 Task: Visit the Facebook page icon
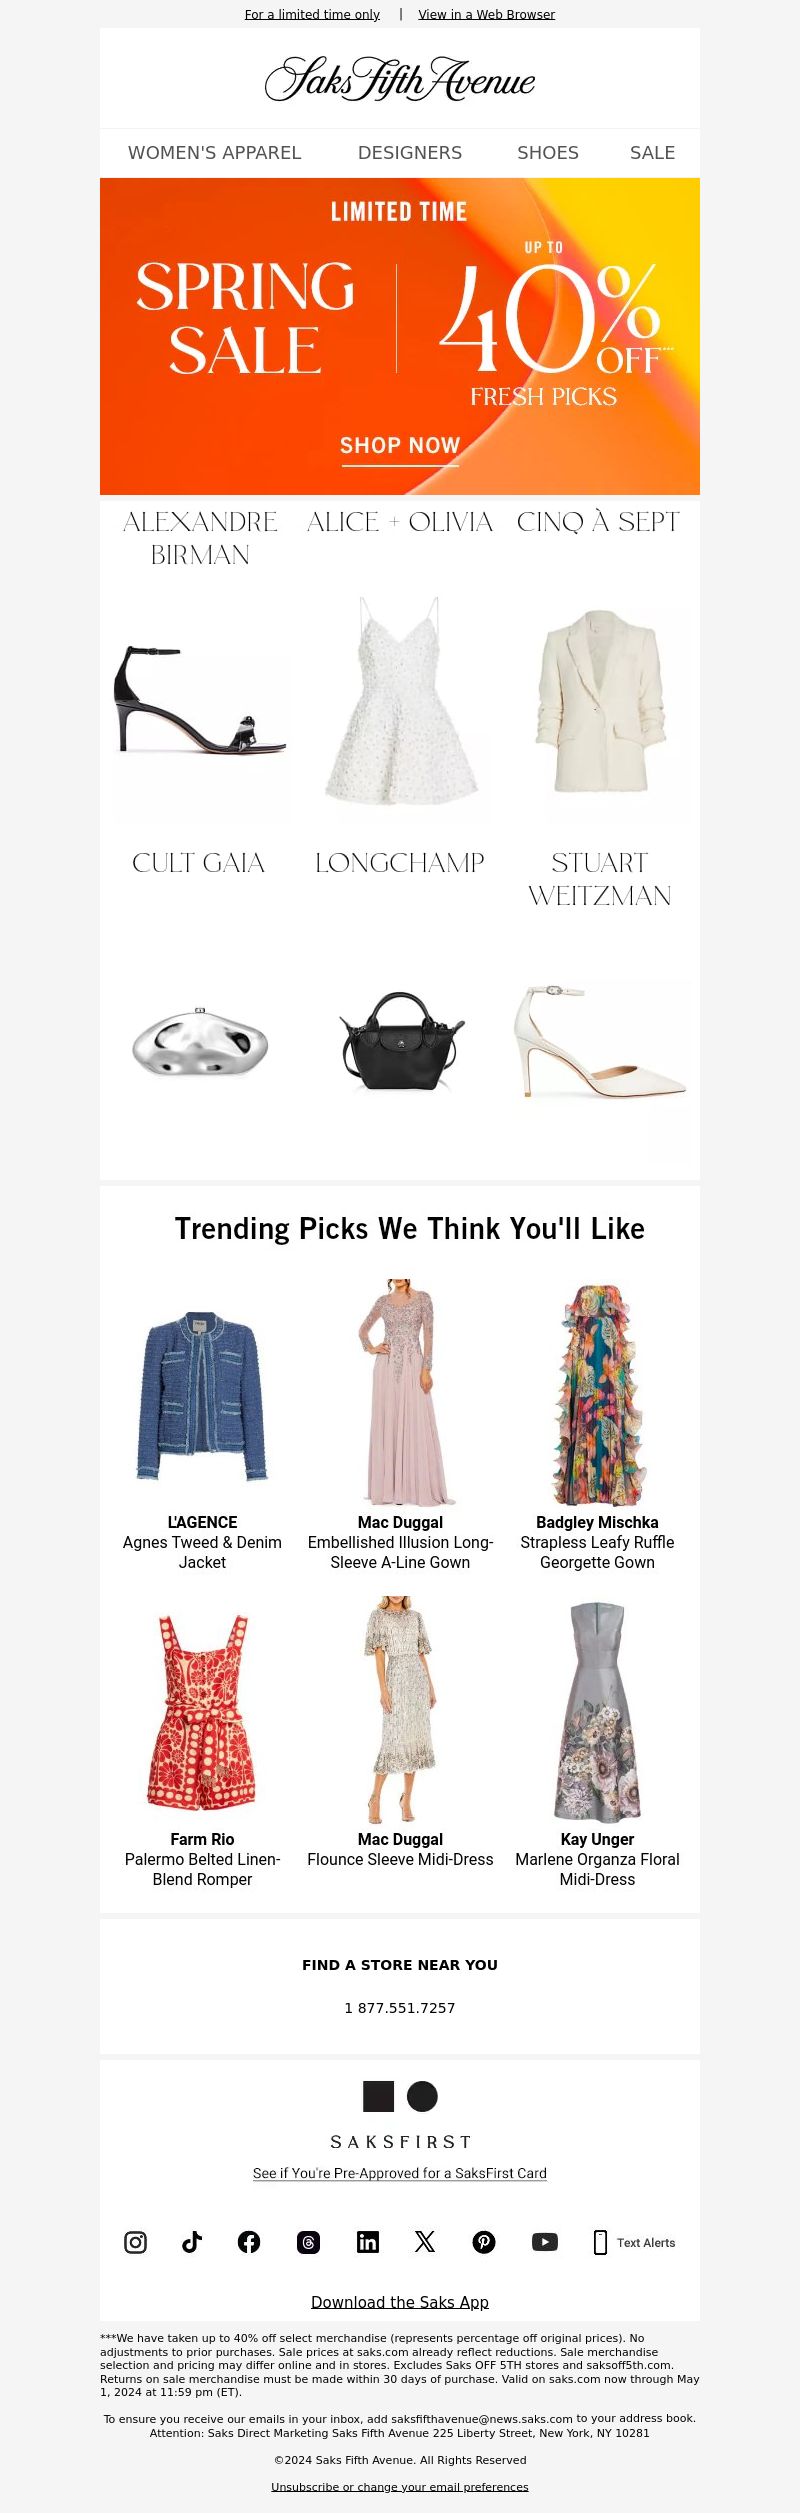coord(249,2242)
